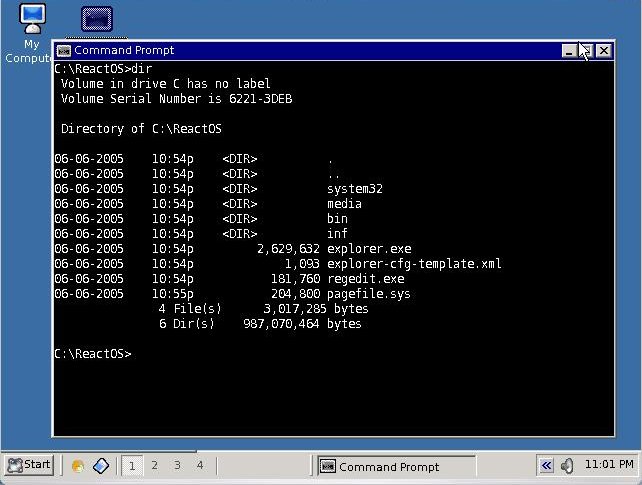
Task: Launch the orange quick launch icon
Action: (78, 466)
